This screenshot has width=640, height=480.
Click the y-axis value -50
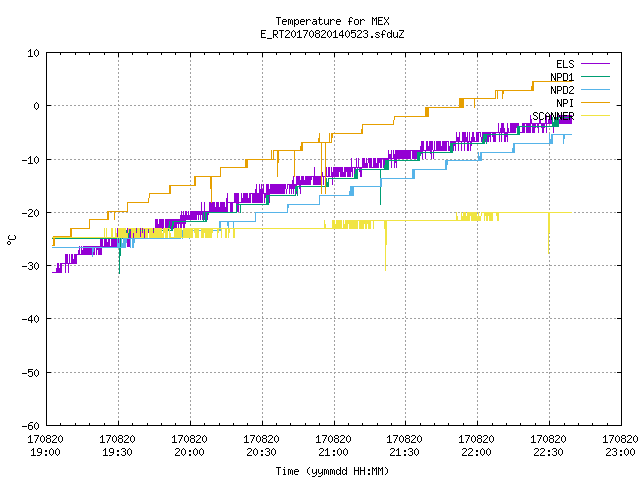point(31,373)
